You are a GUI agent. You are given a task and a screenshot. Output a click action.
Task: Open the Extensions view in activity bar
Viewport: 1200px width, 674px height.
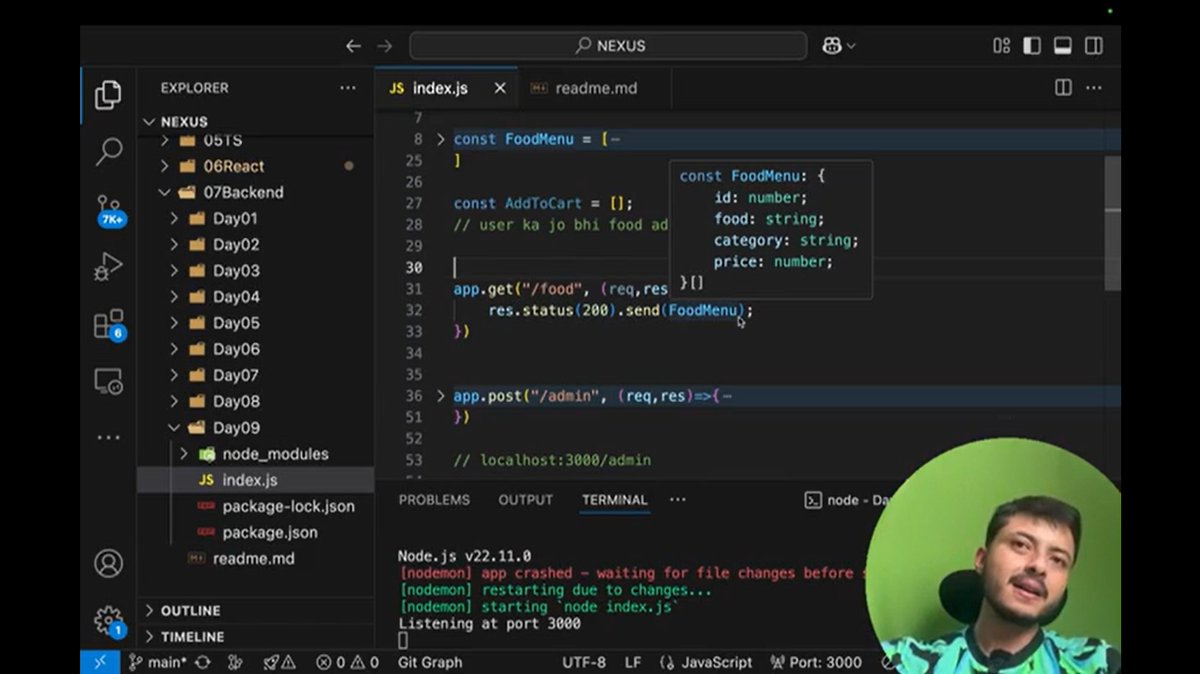108,324
